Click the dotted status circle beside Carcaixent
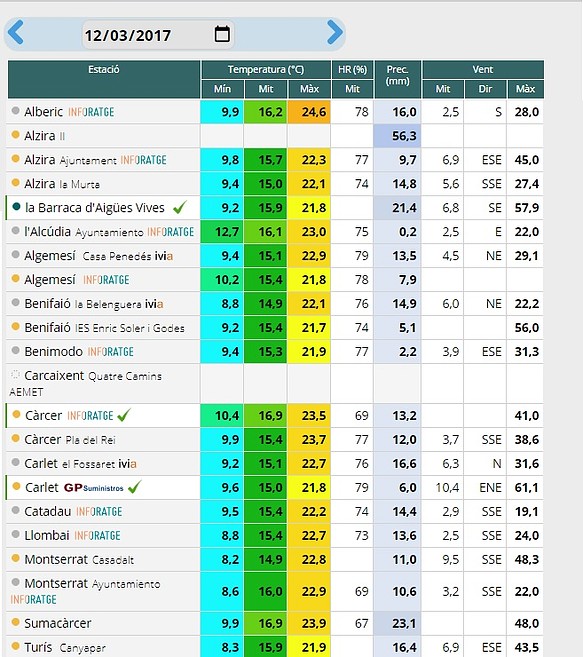The width and height of the screenshot is (583, 657). pyautogui.click(x=16, y=374)
